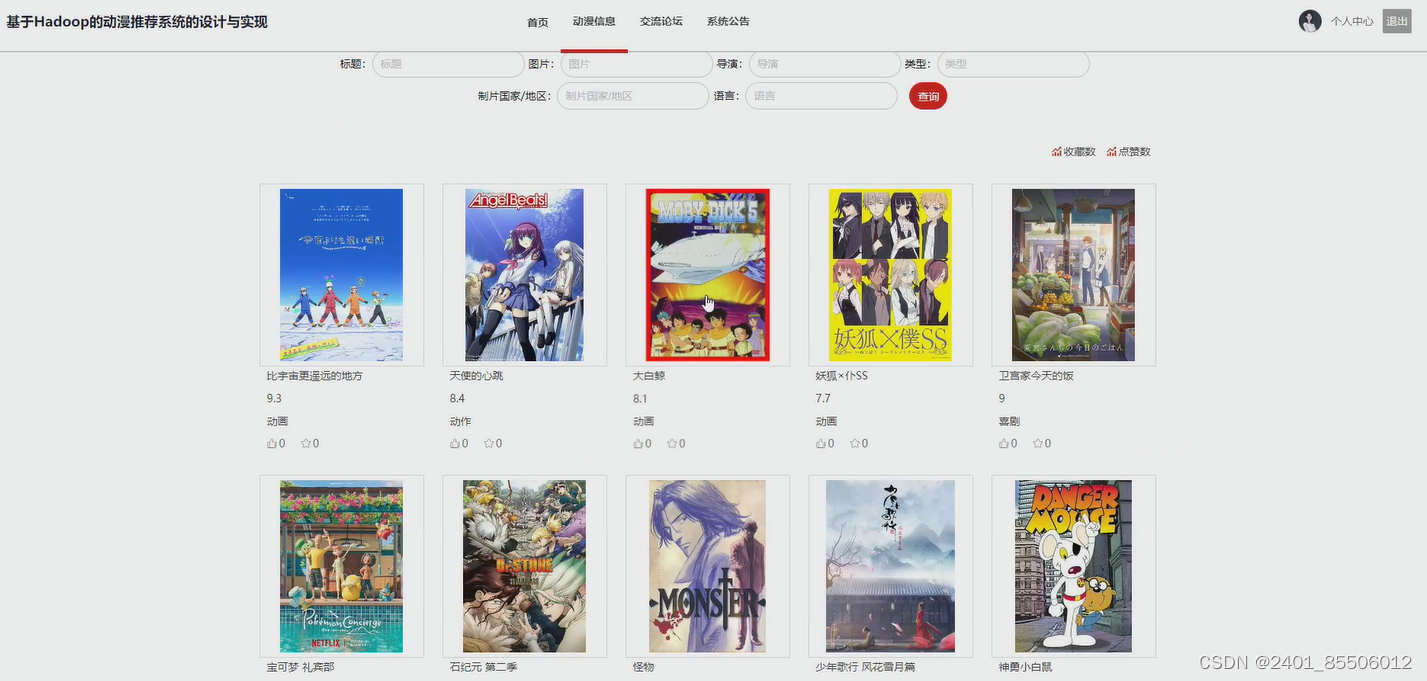The height and width of the screenshot is (681, 1427).
Task: Click site title 基于Hadoop的动漫推荐系统
Action: pos(137,22)
